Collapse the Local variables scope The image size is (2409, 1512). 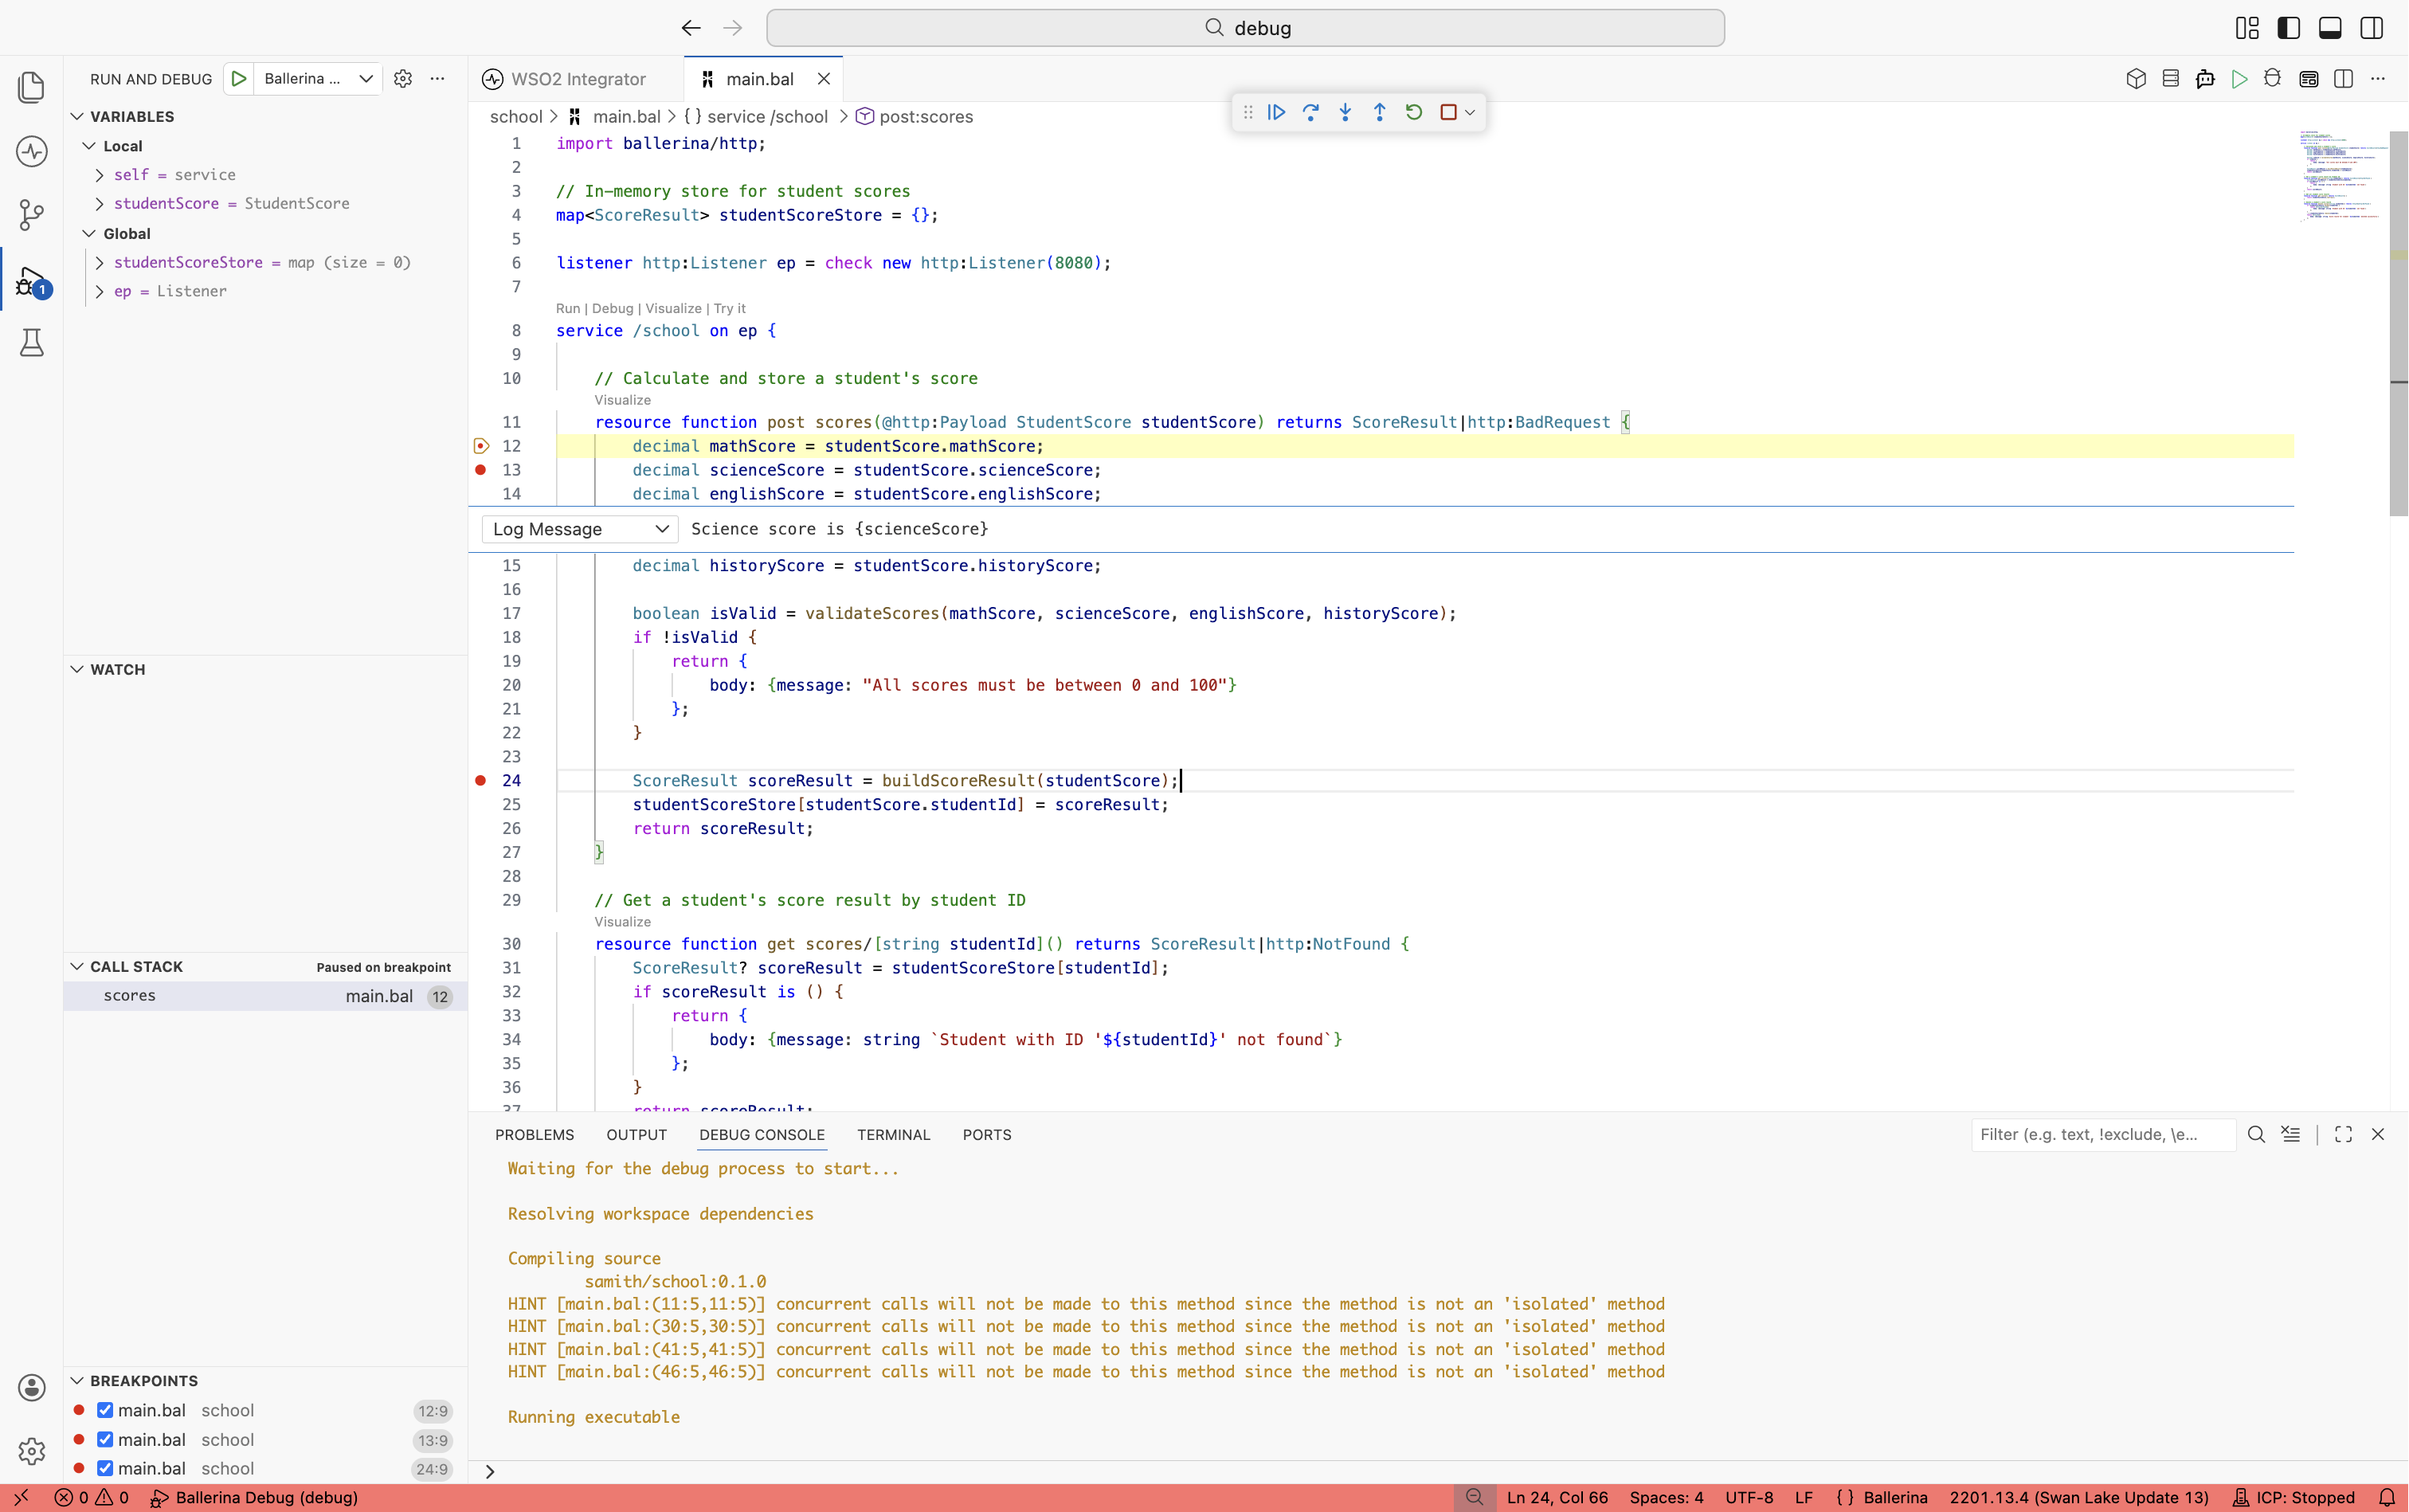[x=89, y=146]
